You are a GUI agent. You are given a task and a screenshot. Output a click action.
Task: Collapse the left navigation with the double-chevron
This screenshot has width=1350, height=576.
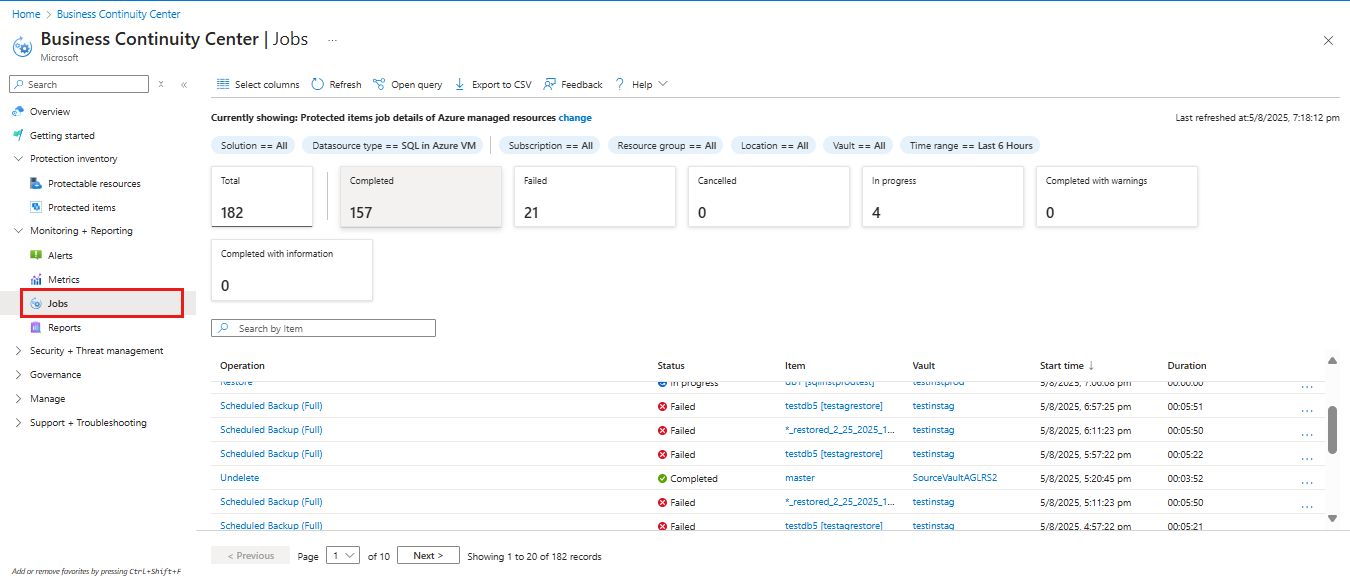[x=184, y=84]
